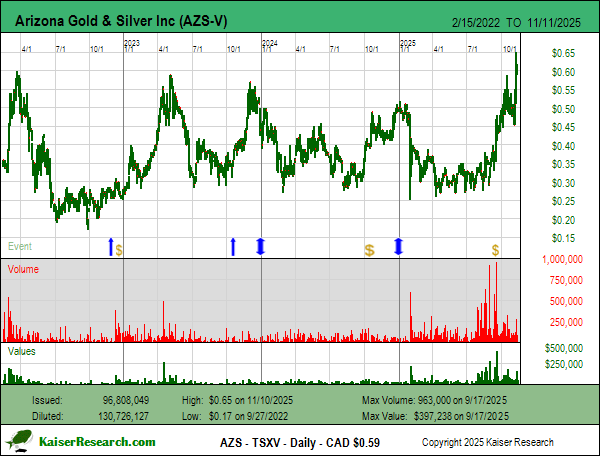
Task: Click the Copyright 2025 Kaiser Research notice
Action: 488,442
